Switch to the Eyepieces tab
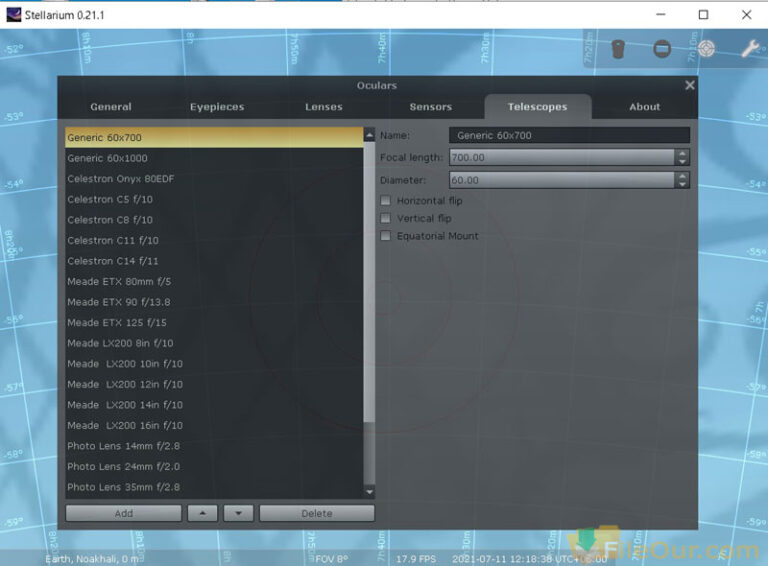The image size is (768, 566). click(217, 107)
